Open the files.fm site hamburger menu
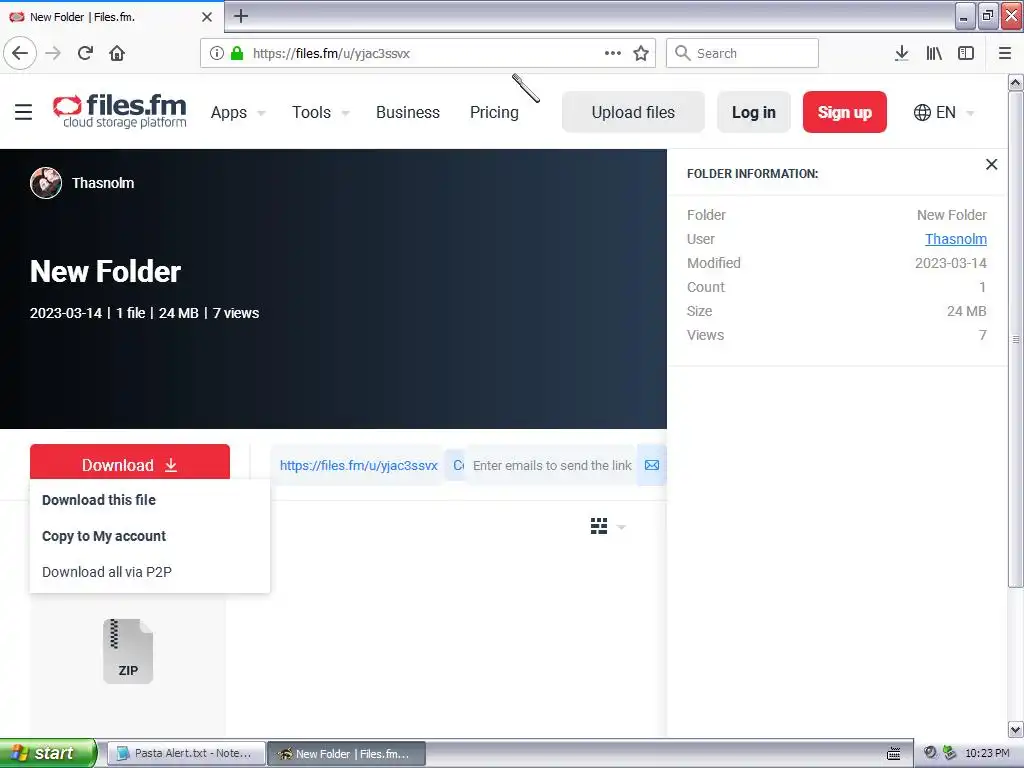The width and height of the screenshot is (1024, 768). [24, 112]
